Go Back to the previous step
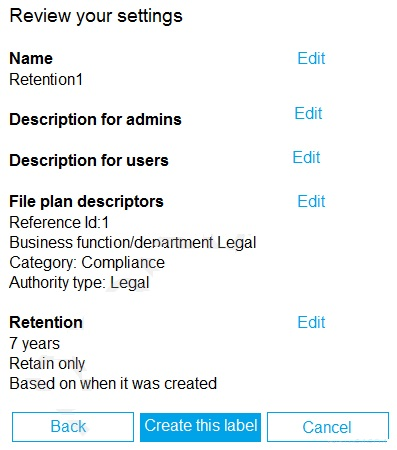Screen dimensions: 397x450 click(x=73, y=427)
